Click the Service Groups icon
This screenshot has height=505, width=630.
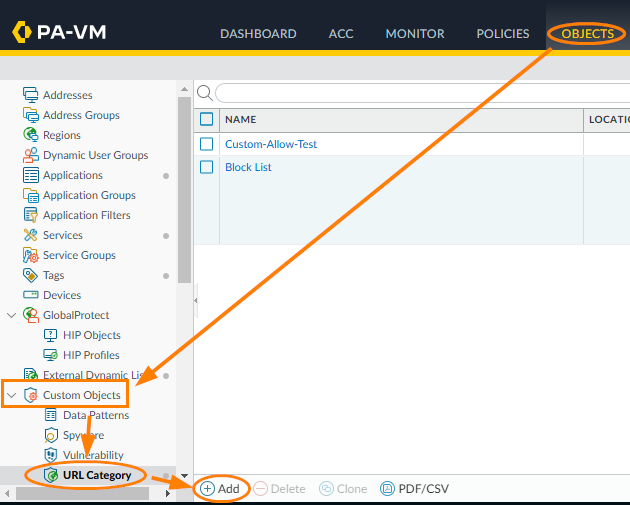31,255
